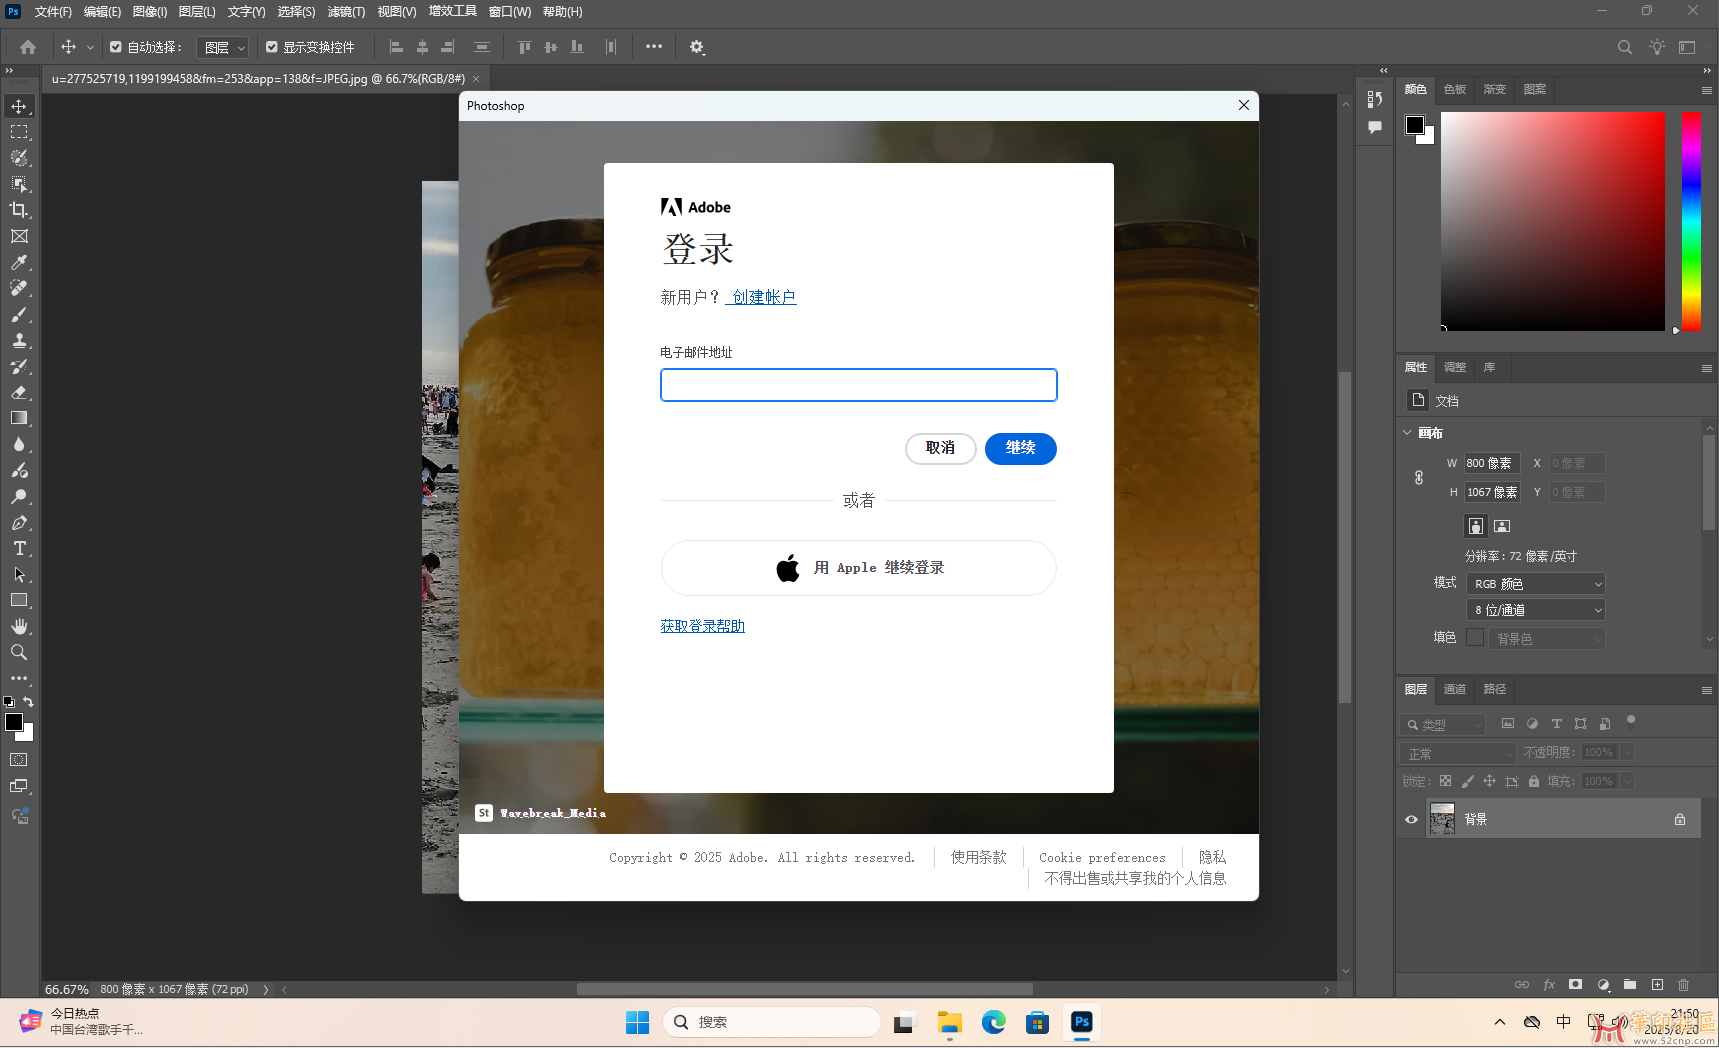The image size is (1719, 1048).
Task: Open the 滤镜(T) menu
Action: [x=346, y=12]
